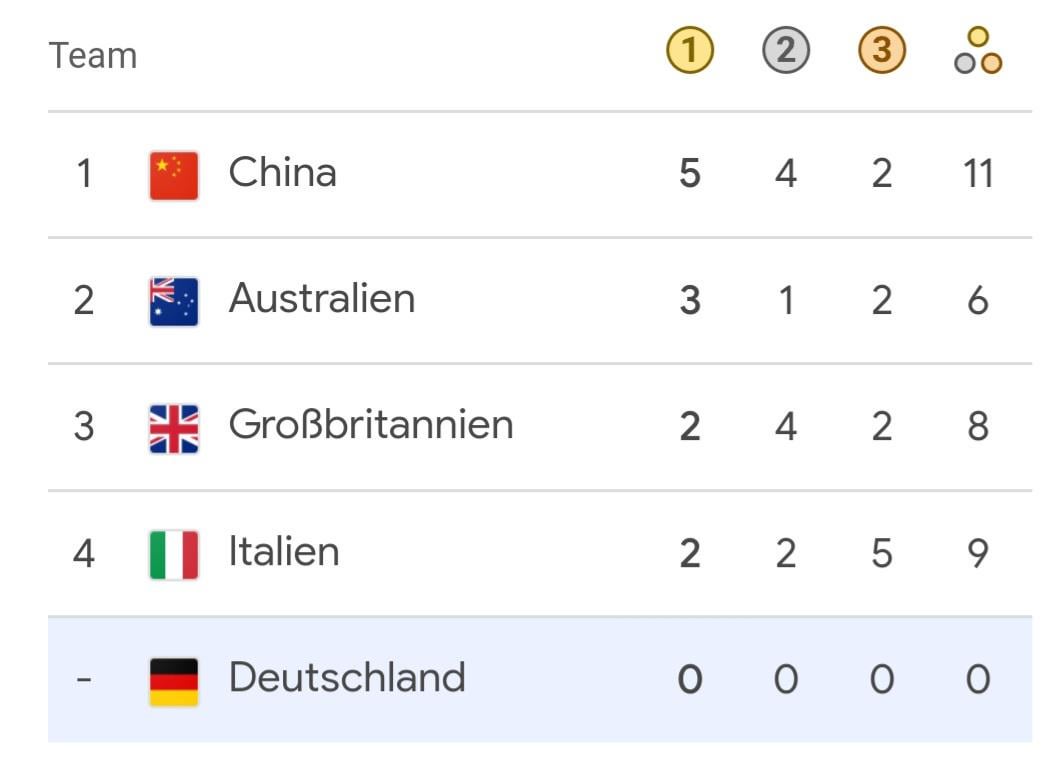This screenshot has height=776, width=1051.
Task: Select the Italien team name
Action: click(284, 552)
